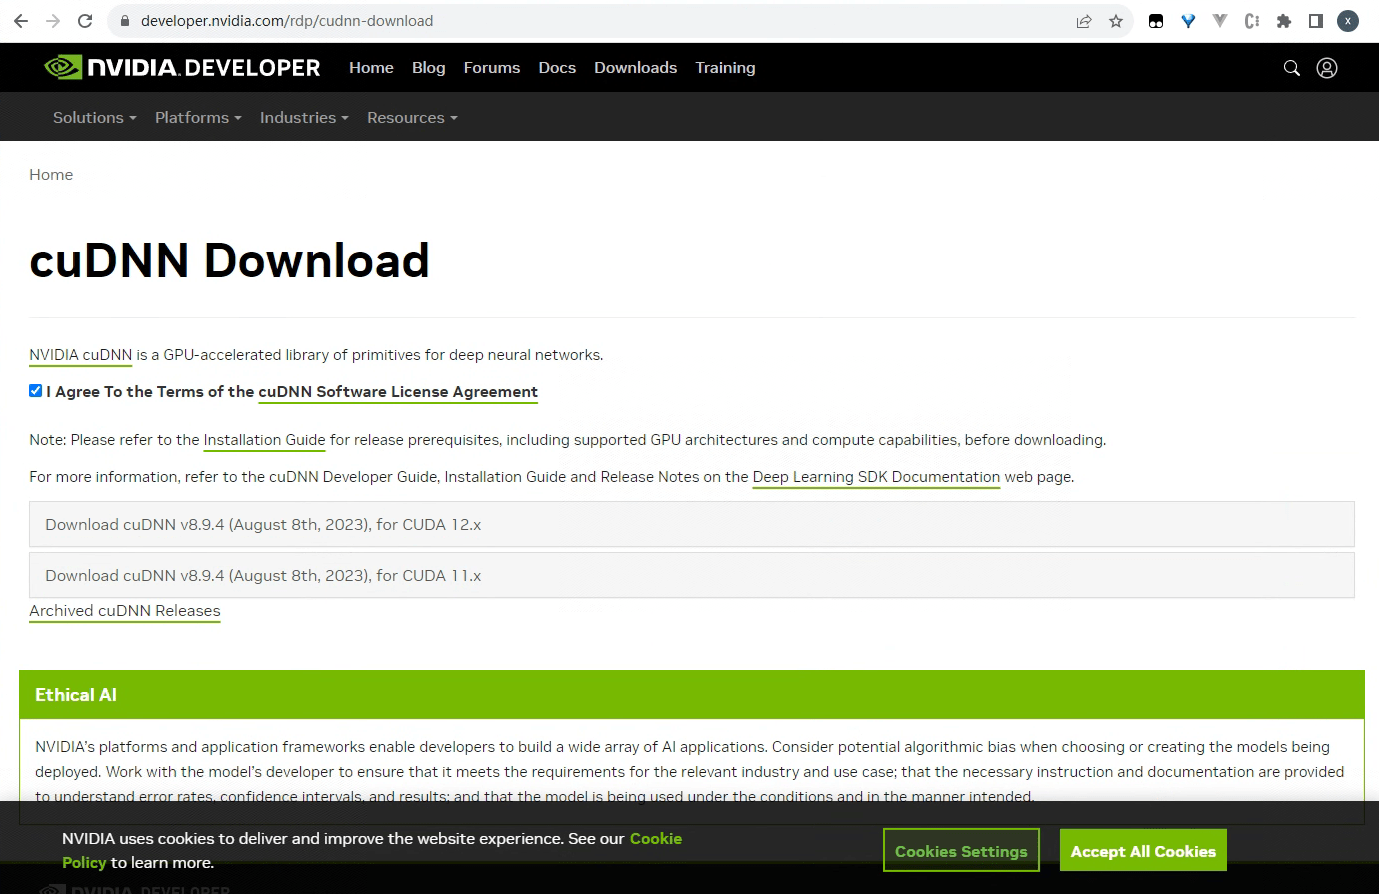Bookmark this page with the star icon
Image resolution: width=1379 pixels, height=894 pixels.
(x=1116, y=21)
